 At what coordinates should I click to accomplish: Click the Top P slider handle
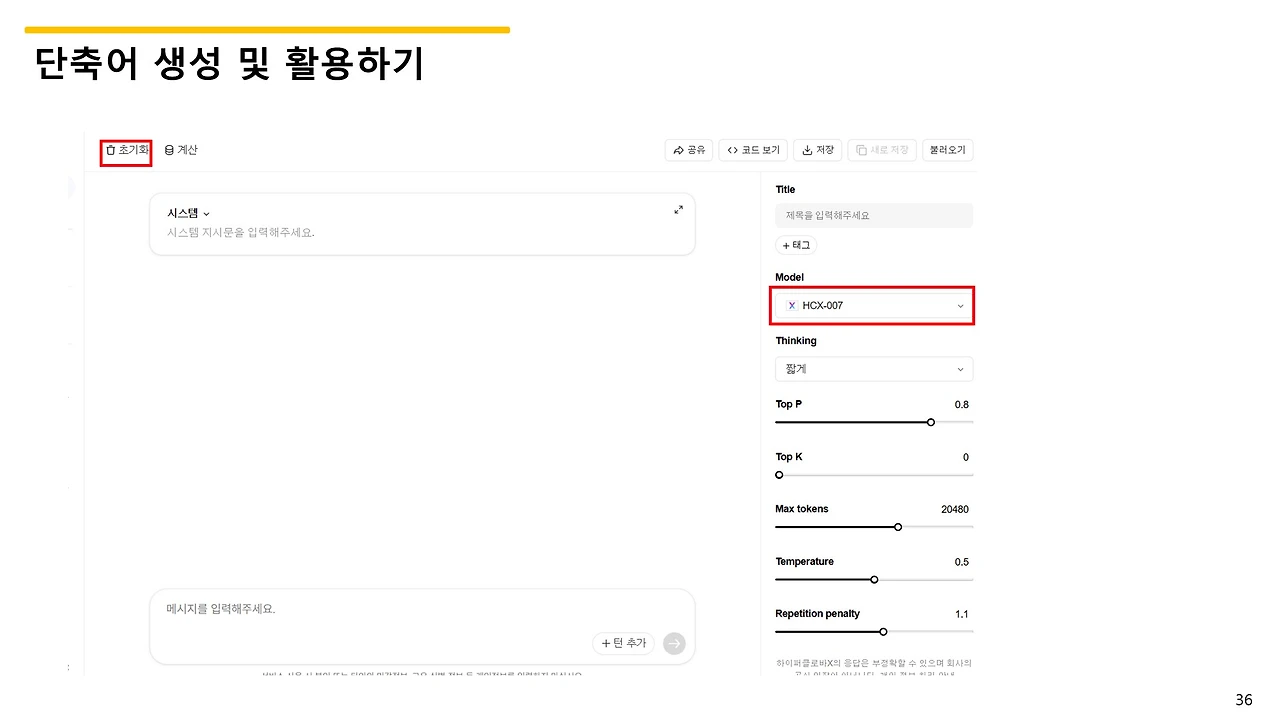931,422
